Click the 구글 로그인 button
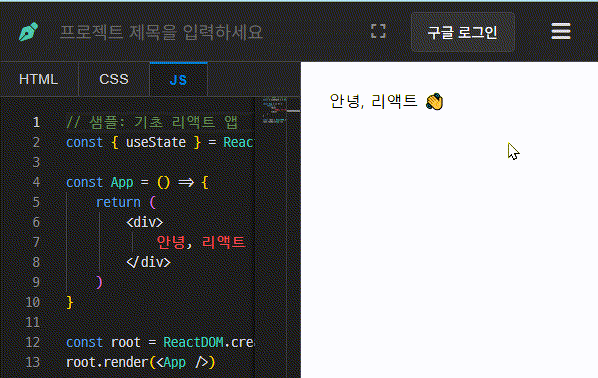 pyautogui.click(x=463, y=32)
